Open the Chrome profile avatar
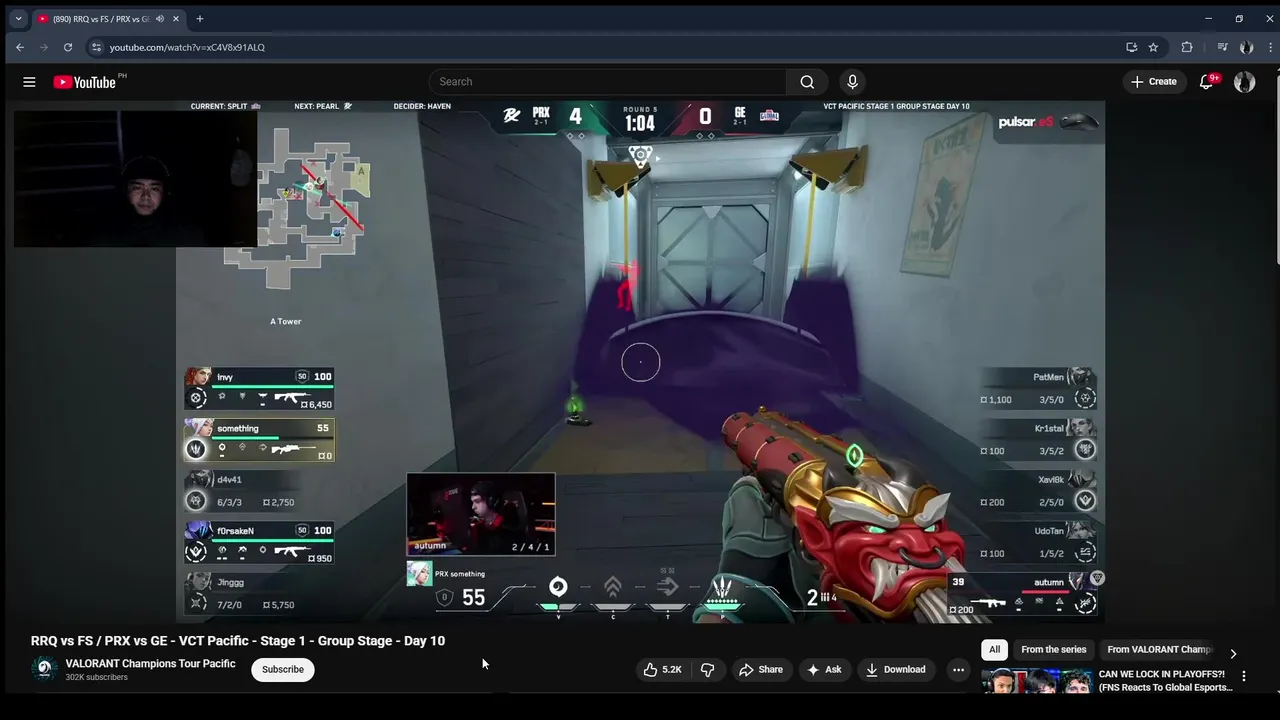 [x=1246, y=47]
